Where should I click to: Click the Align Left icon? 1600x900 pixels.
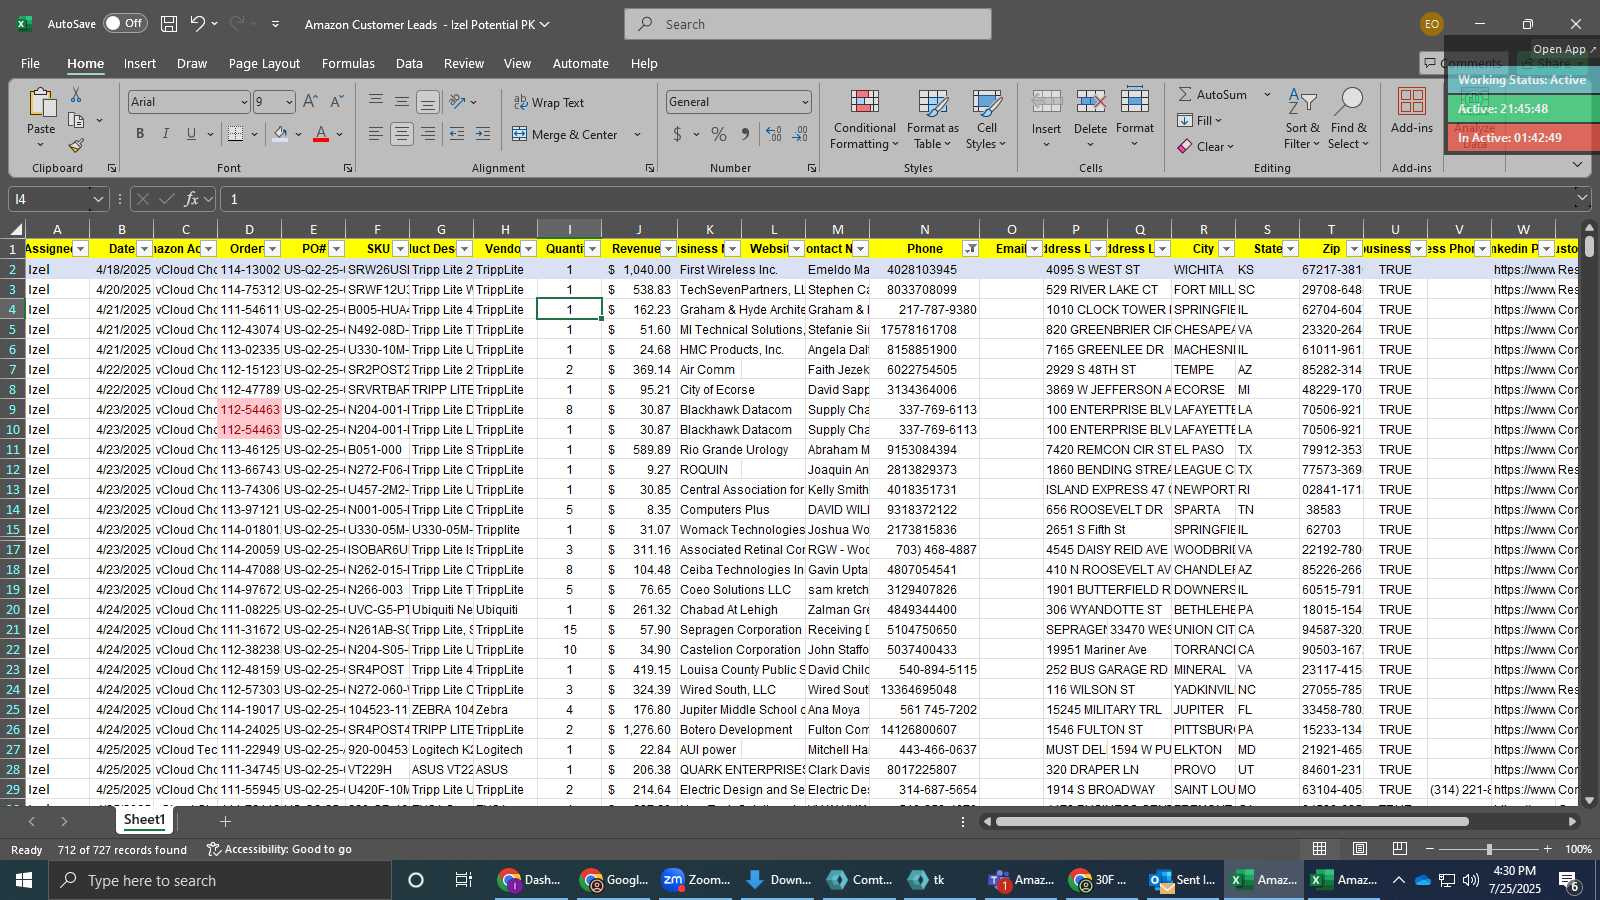[x=376, y=134]
